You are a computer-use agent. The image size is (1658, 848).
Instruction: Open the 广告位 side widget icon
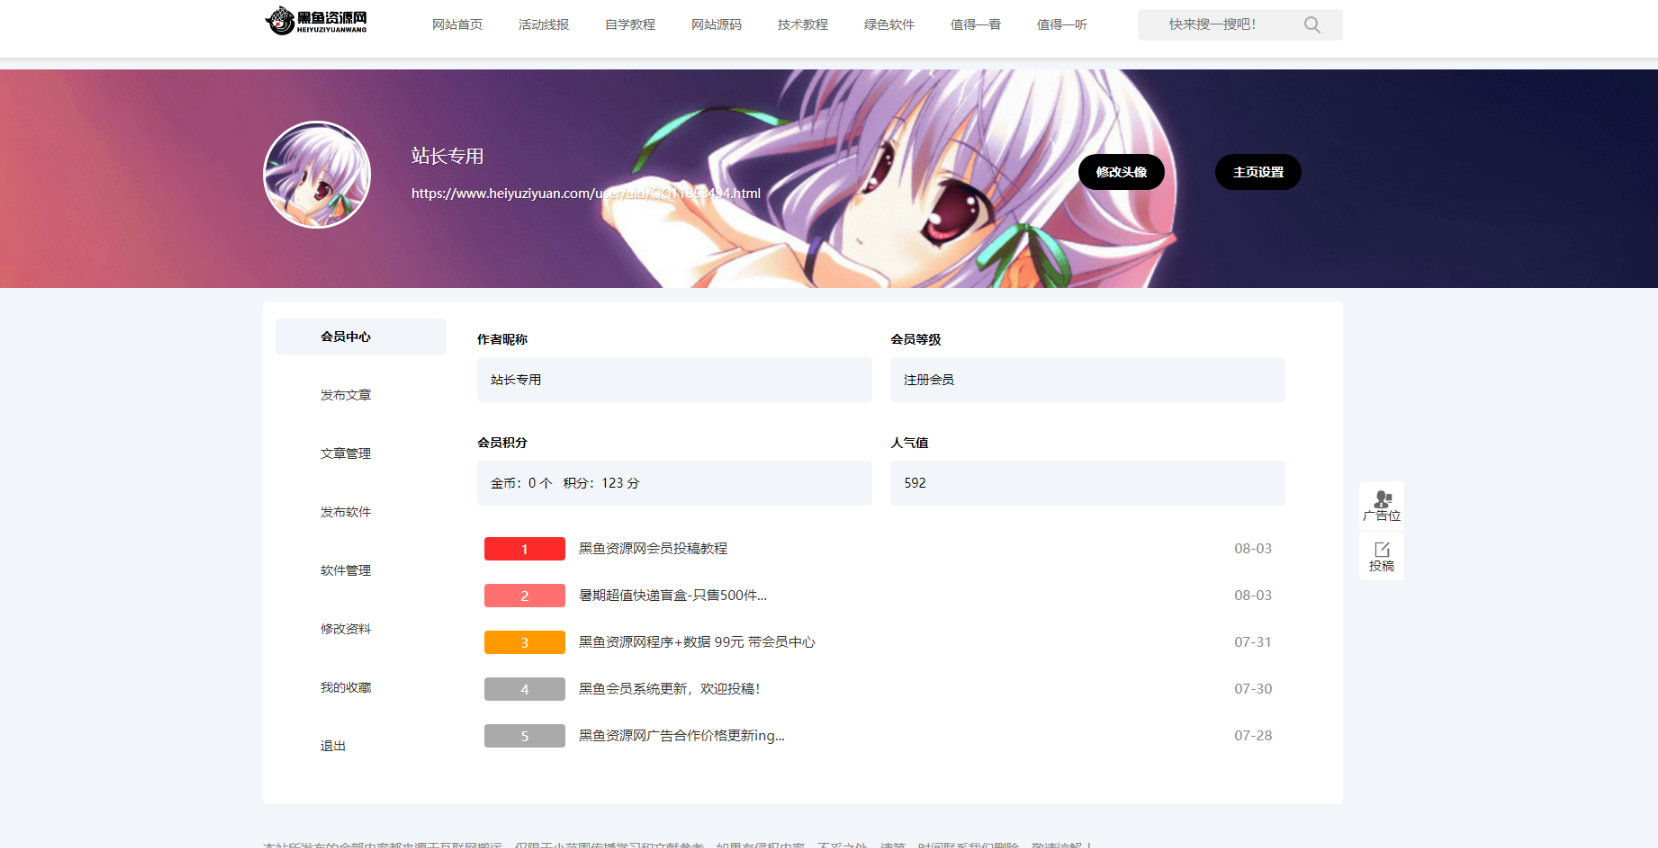point(1381,506)
